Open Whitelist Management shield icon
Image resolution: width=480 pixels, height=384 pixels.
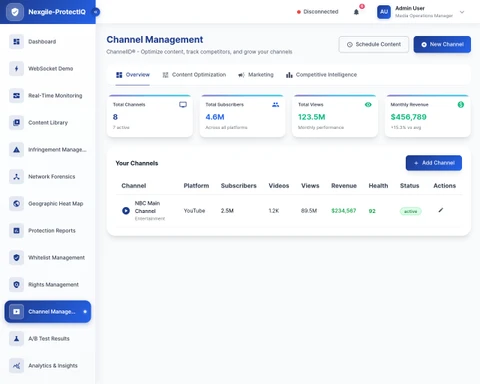pyautogui.click(x=16, y=258)
